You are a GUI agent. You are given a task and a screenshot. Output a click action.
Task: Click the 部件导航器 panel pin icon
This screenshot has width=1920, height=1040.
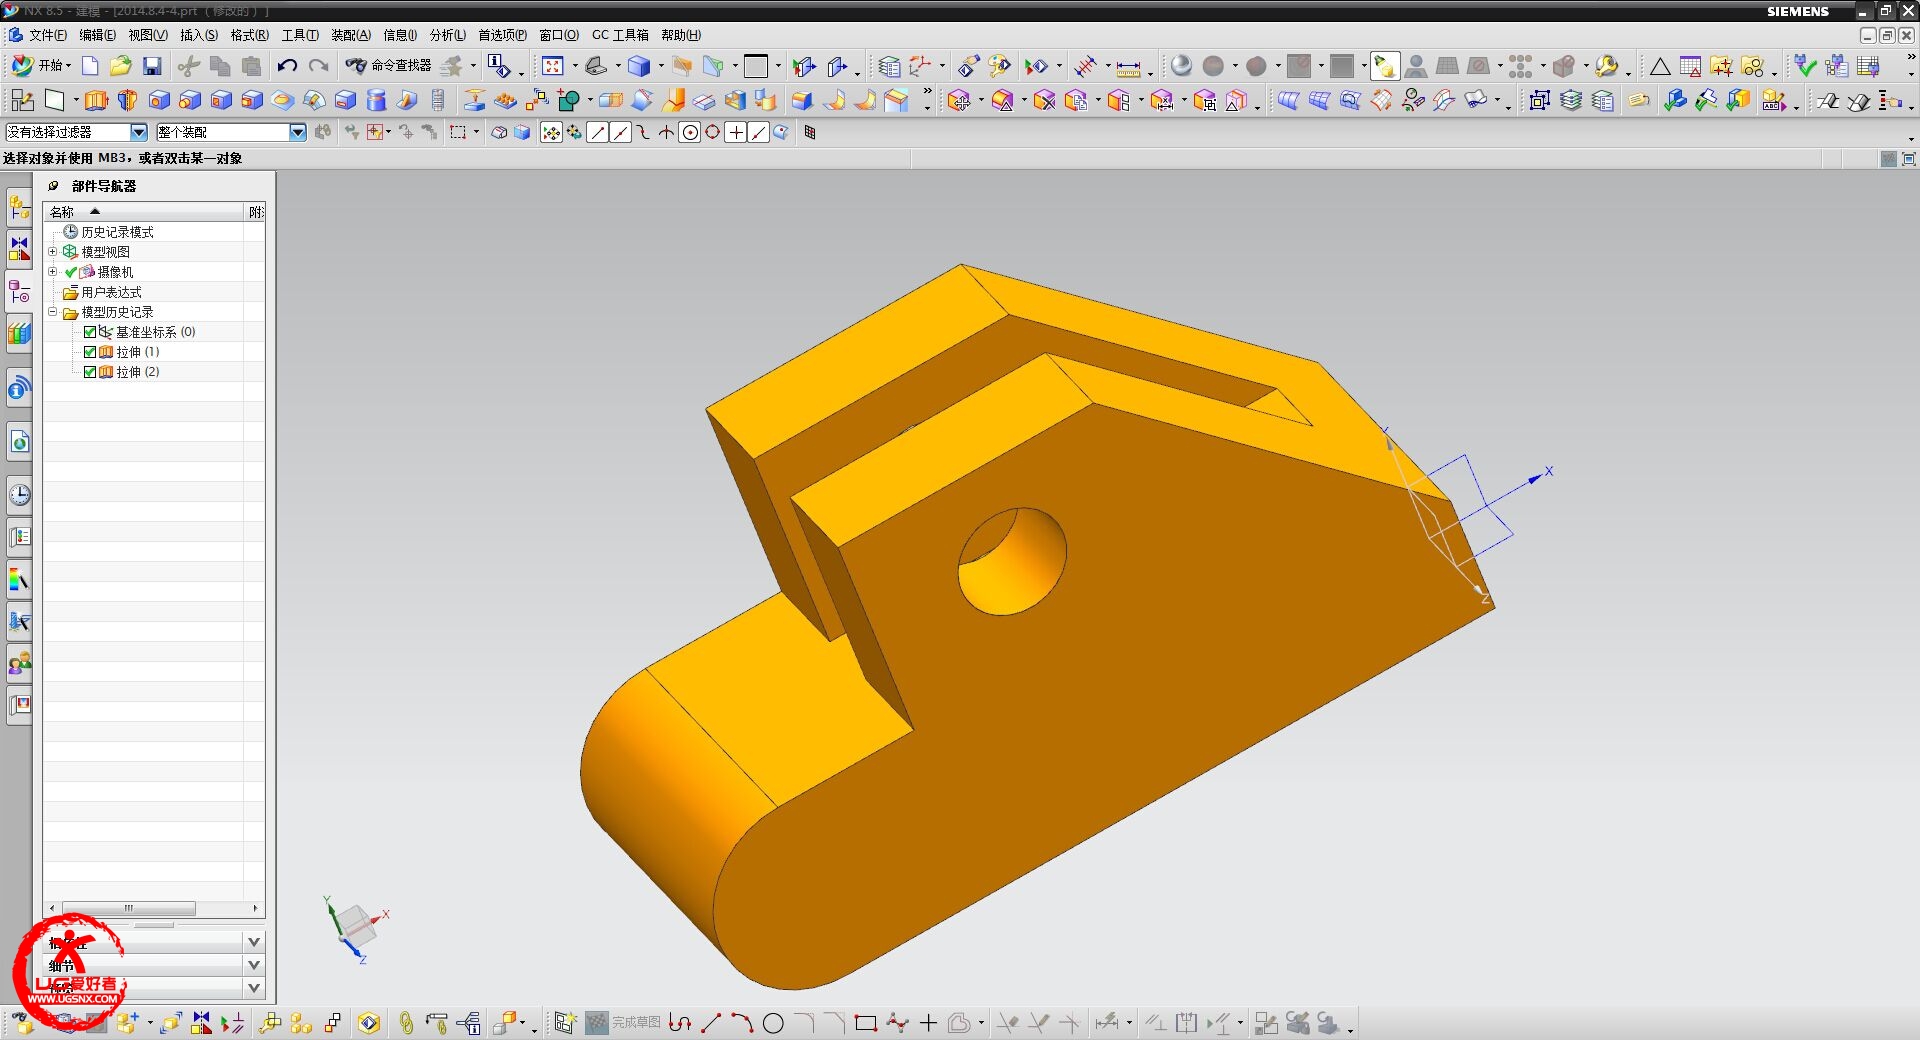[x=54, y=186]
